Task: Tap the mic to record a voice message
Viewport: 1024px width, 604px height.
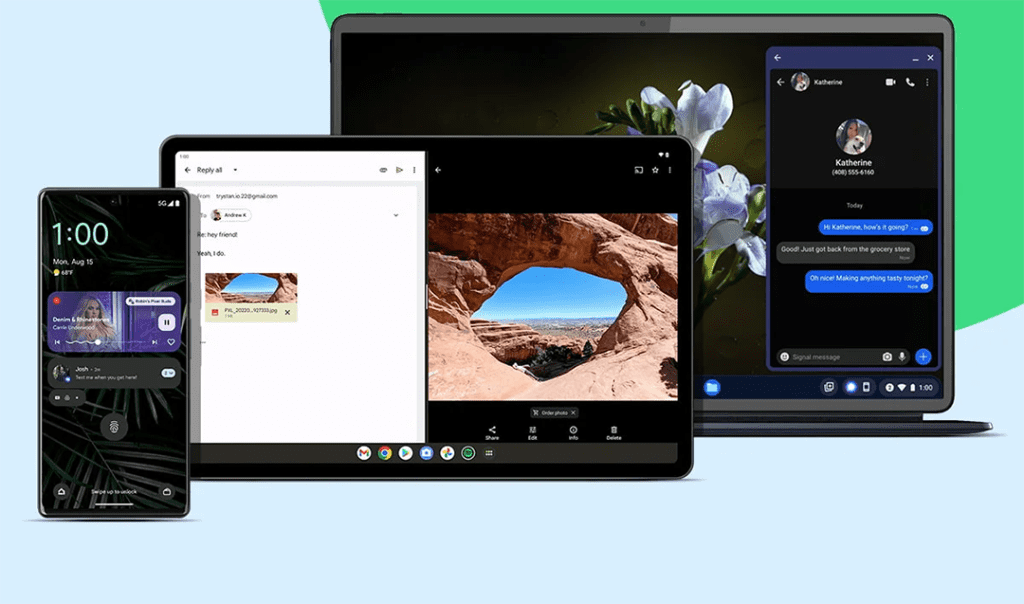Action: pos(902,357)
